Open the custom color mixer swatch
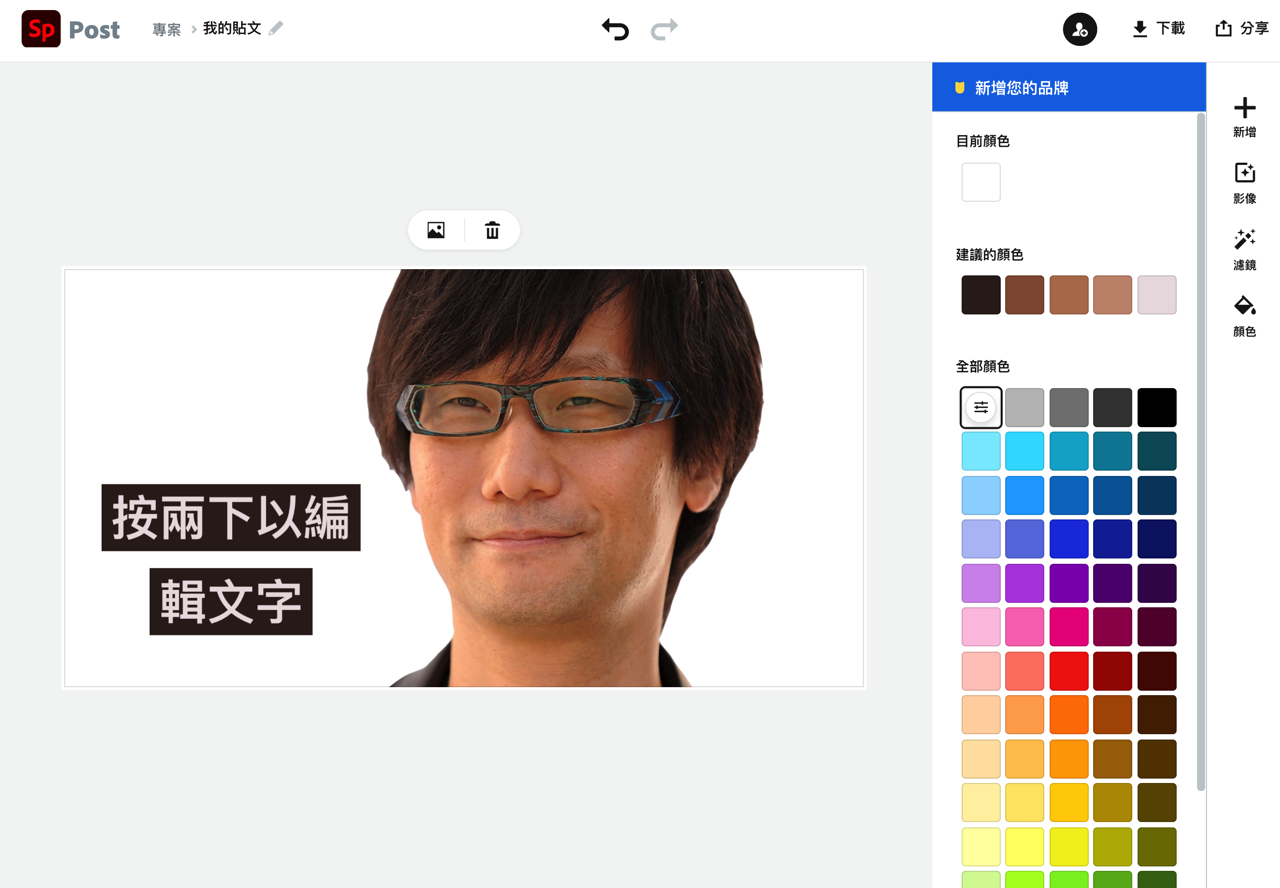Viewport: 1280px width, 888px height. coord(980,406)
